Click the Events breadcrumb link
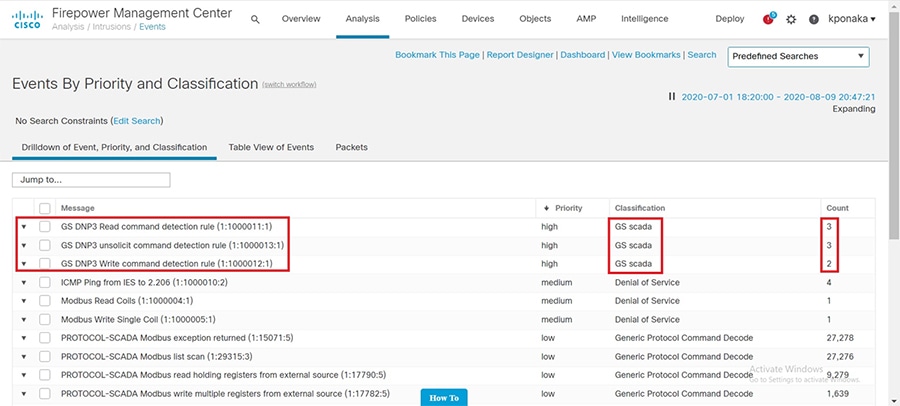Viewport: 900px width, 406px height. click(x=153, y=27)
